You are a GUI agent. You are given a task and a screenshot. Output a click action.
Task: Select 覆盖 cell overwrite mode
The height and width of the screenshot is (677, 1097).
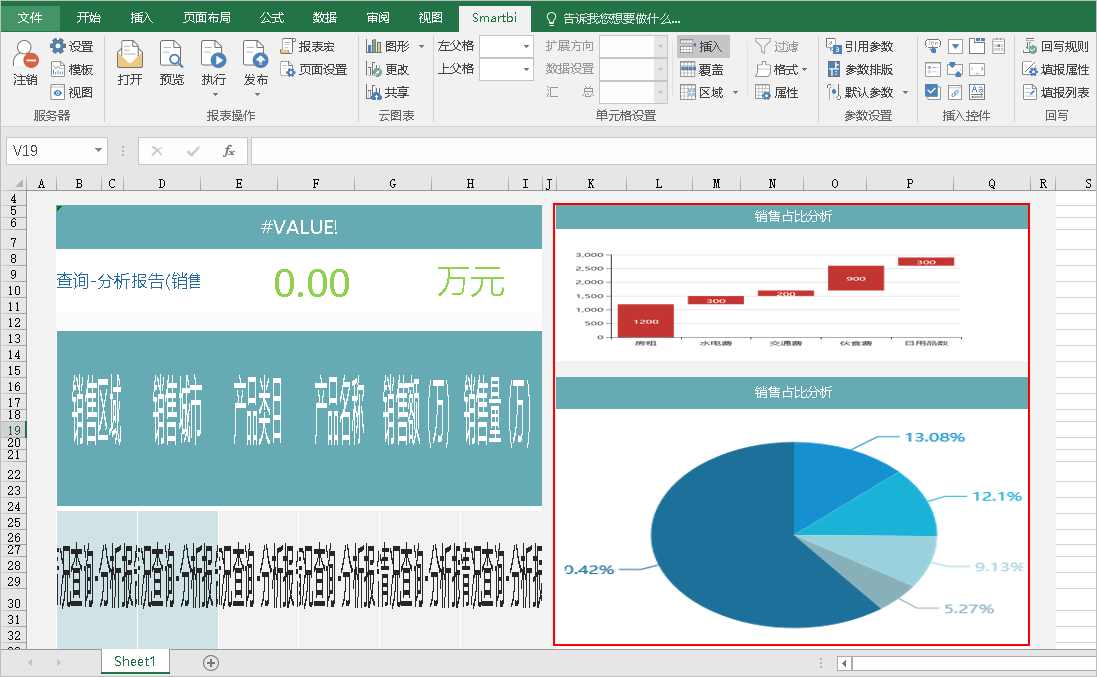pyautogui.click(x=702, y=69)
